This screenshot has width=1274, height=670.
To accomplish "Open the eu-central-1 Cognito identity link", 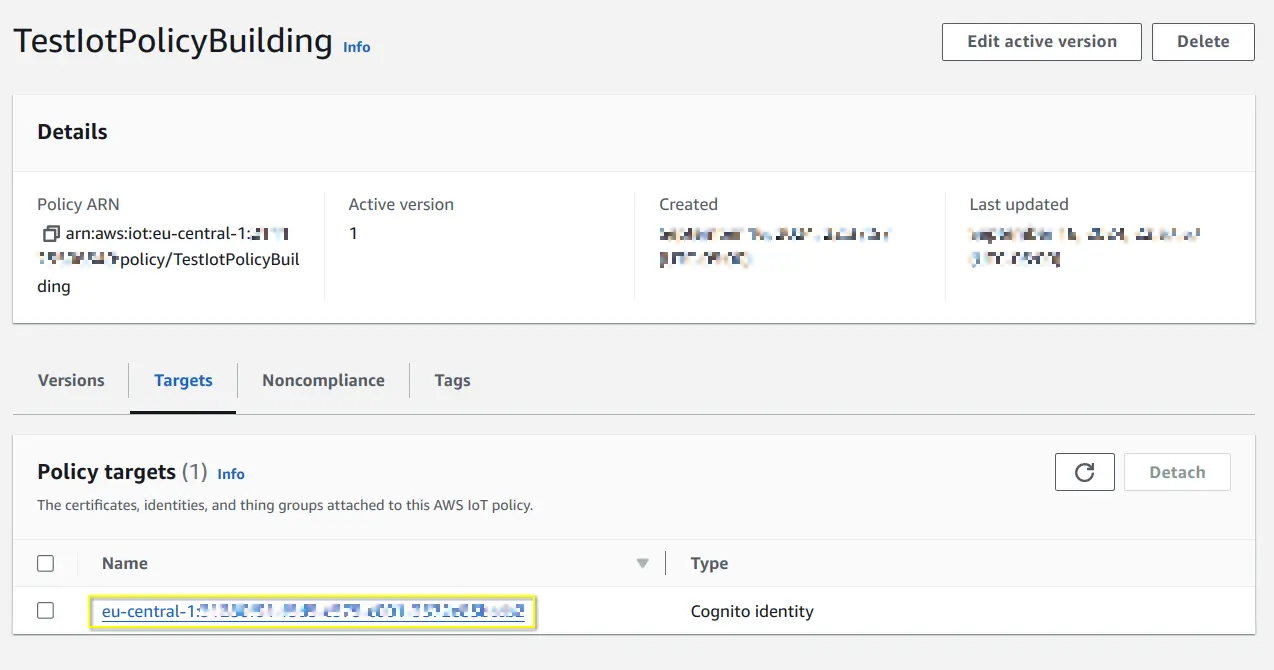I will (x=313, y=611).
